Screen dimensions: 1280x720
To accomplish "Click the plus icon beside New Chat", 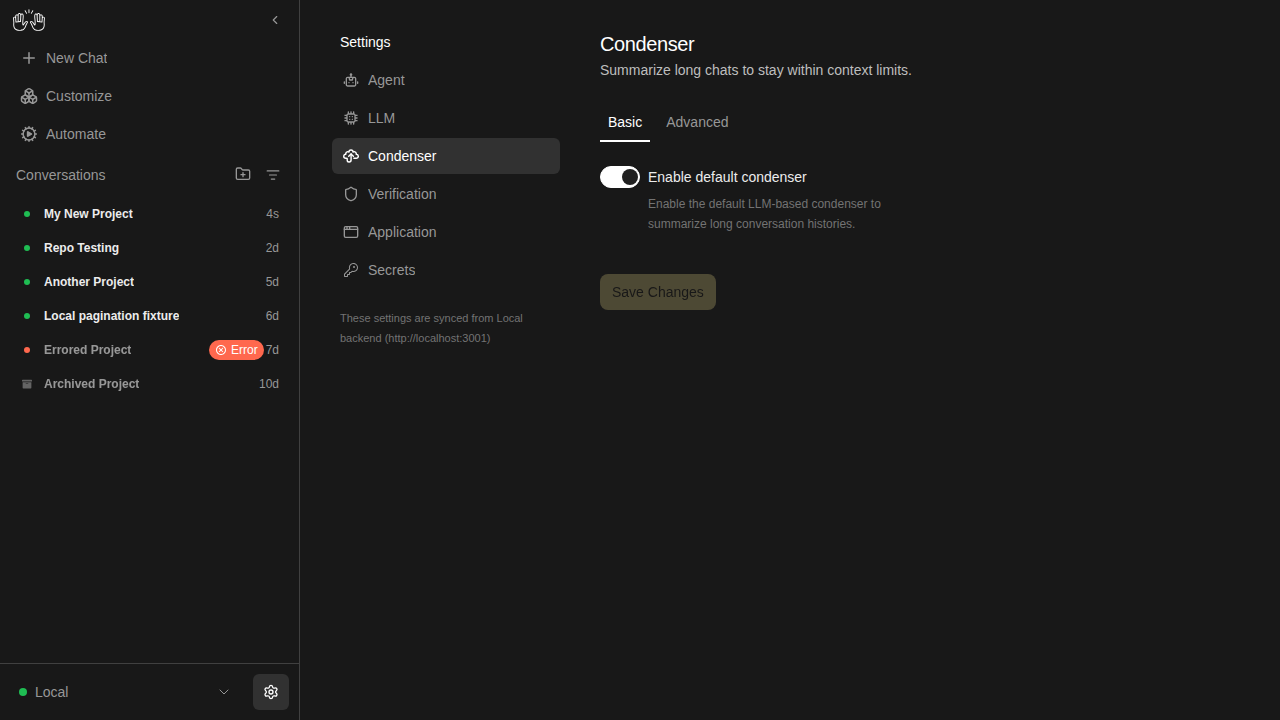I will 29,58.
